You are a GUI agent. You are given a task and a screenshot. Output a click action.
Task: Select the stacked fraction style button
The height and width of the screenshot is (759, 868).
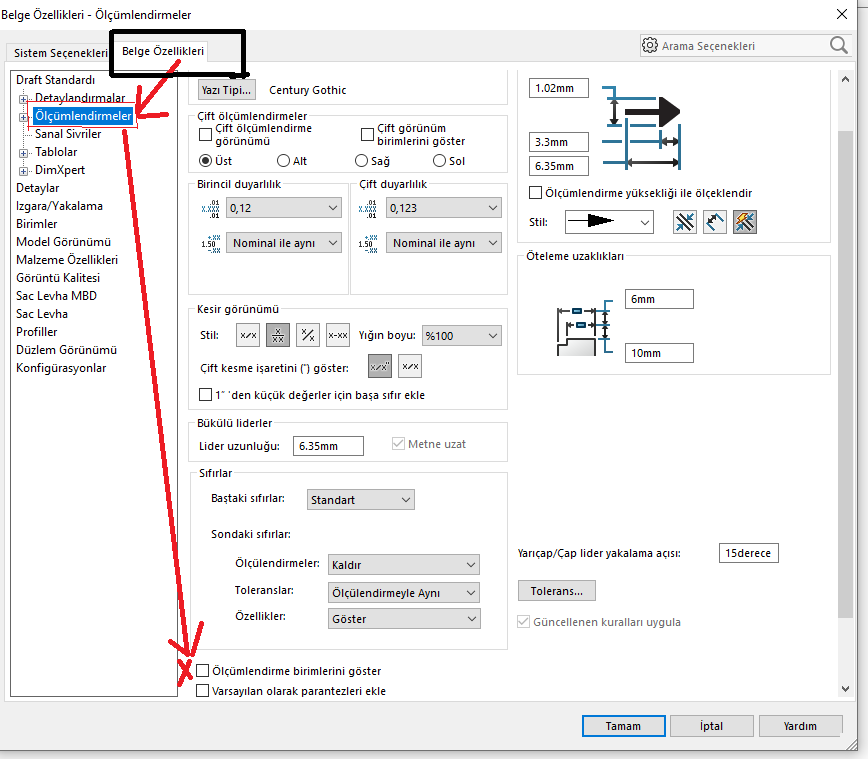(278, 336)
